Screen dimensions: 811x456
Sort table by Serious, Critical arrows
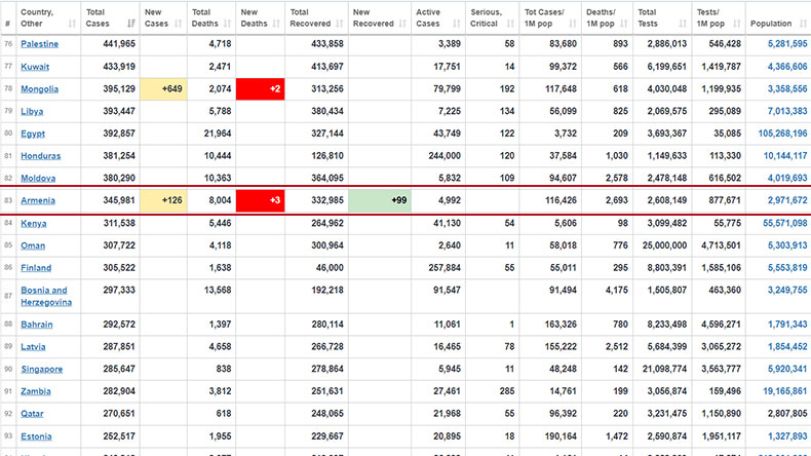click(510, 24)
